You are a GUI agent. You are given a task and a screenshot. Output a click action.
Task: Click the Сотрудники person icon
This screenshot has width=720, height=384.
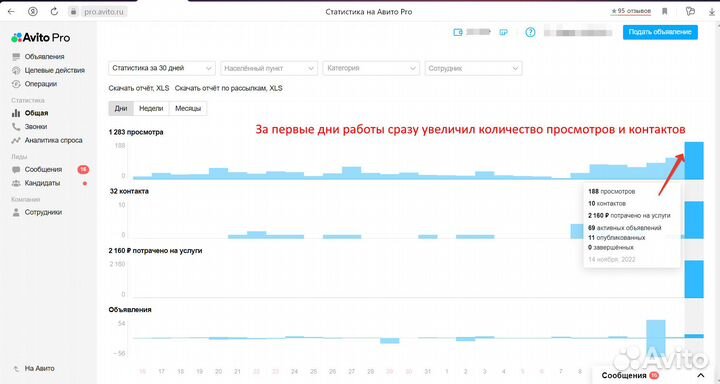click(16, 213)
